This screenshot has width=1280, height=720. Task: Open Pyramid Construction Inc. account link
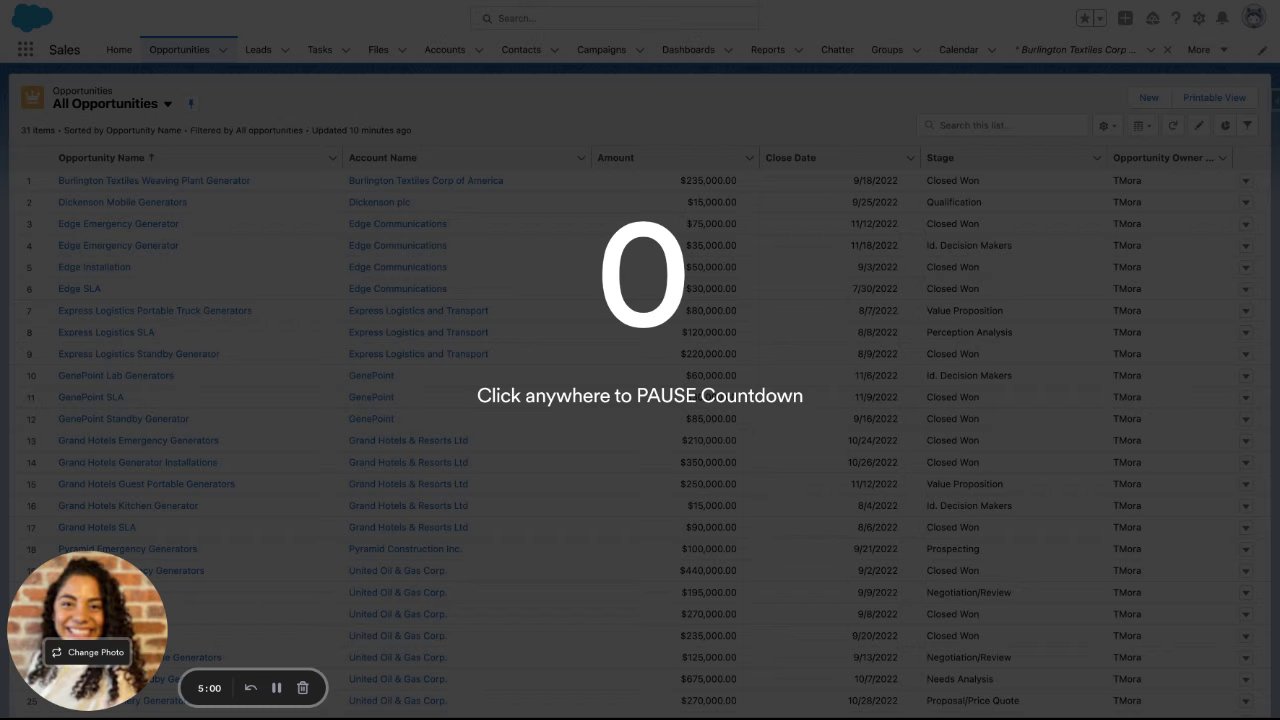405,549
